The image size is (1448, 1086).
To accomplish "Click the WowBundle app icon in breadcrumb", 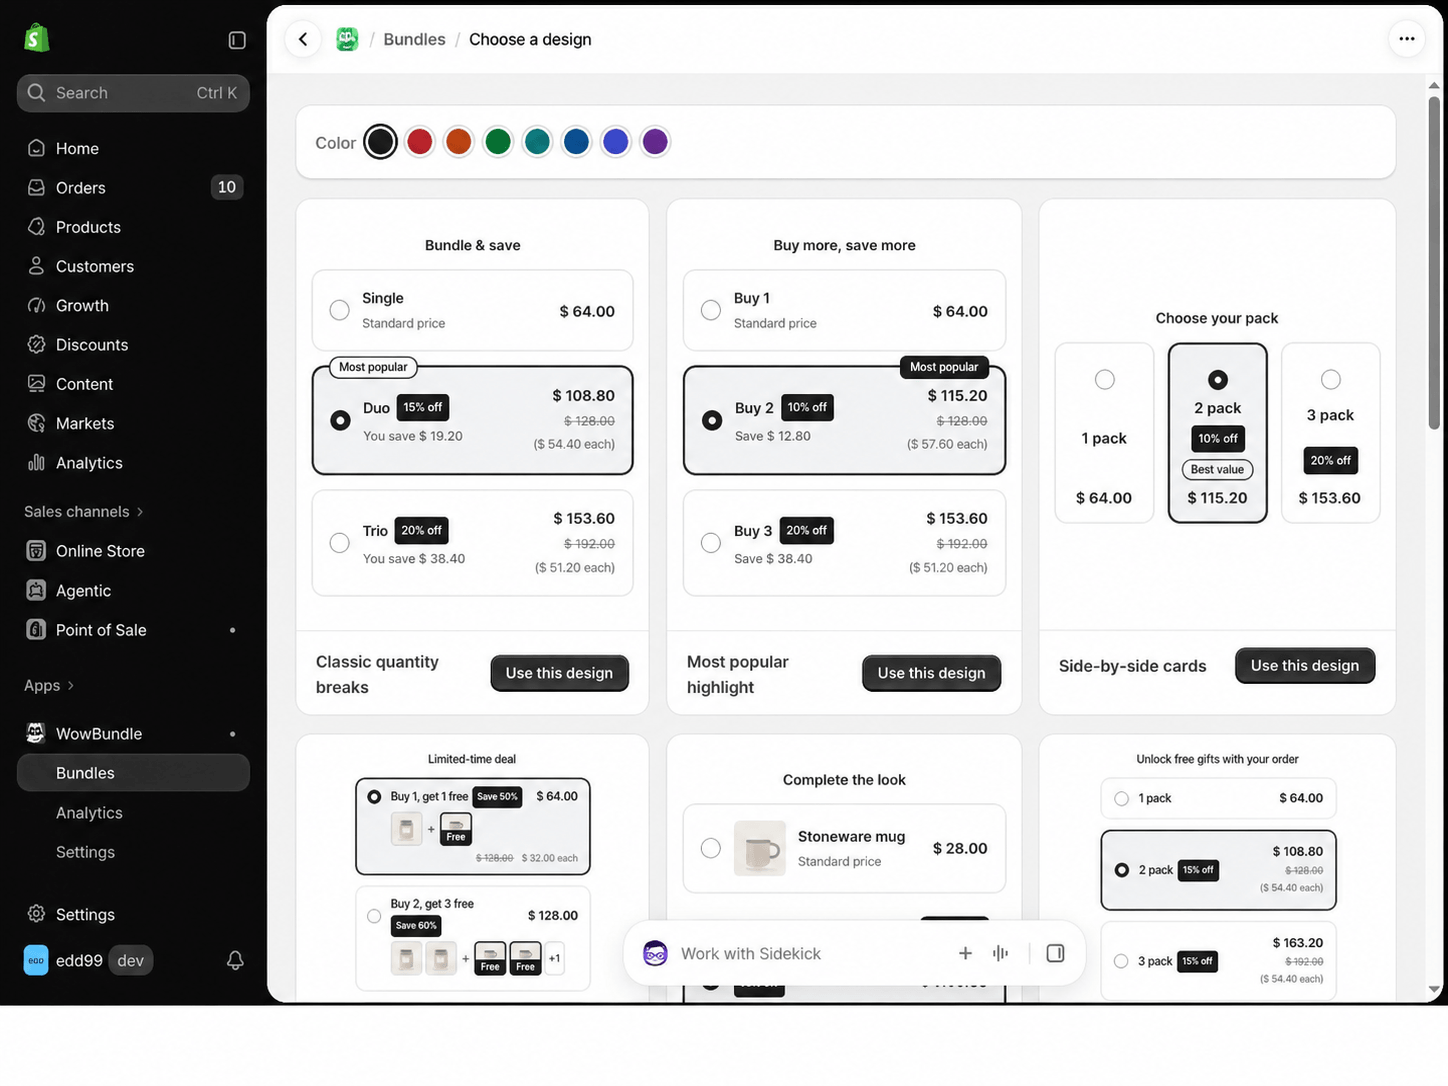I will [x=347, y=39].
